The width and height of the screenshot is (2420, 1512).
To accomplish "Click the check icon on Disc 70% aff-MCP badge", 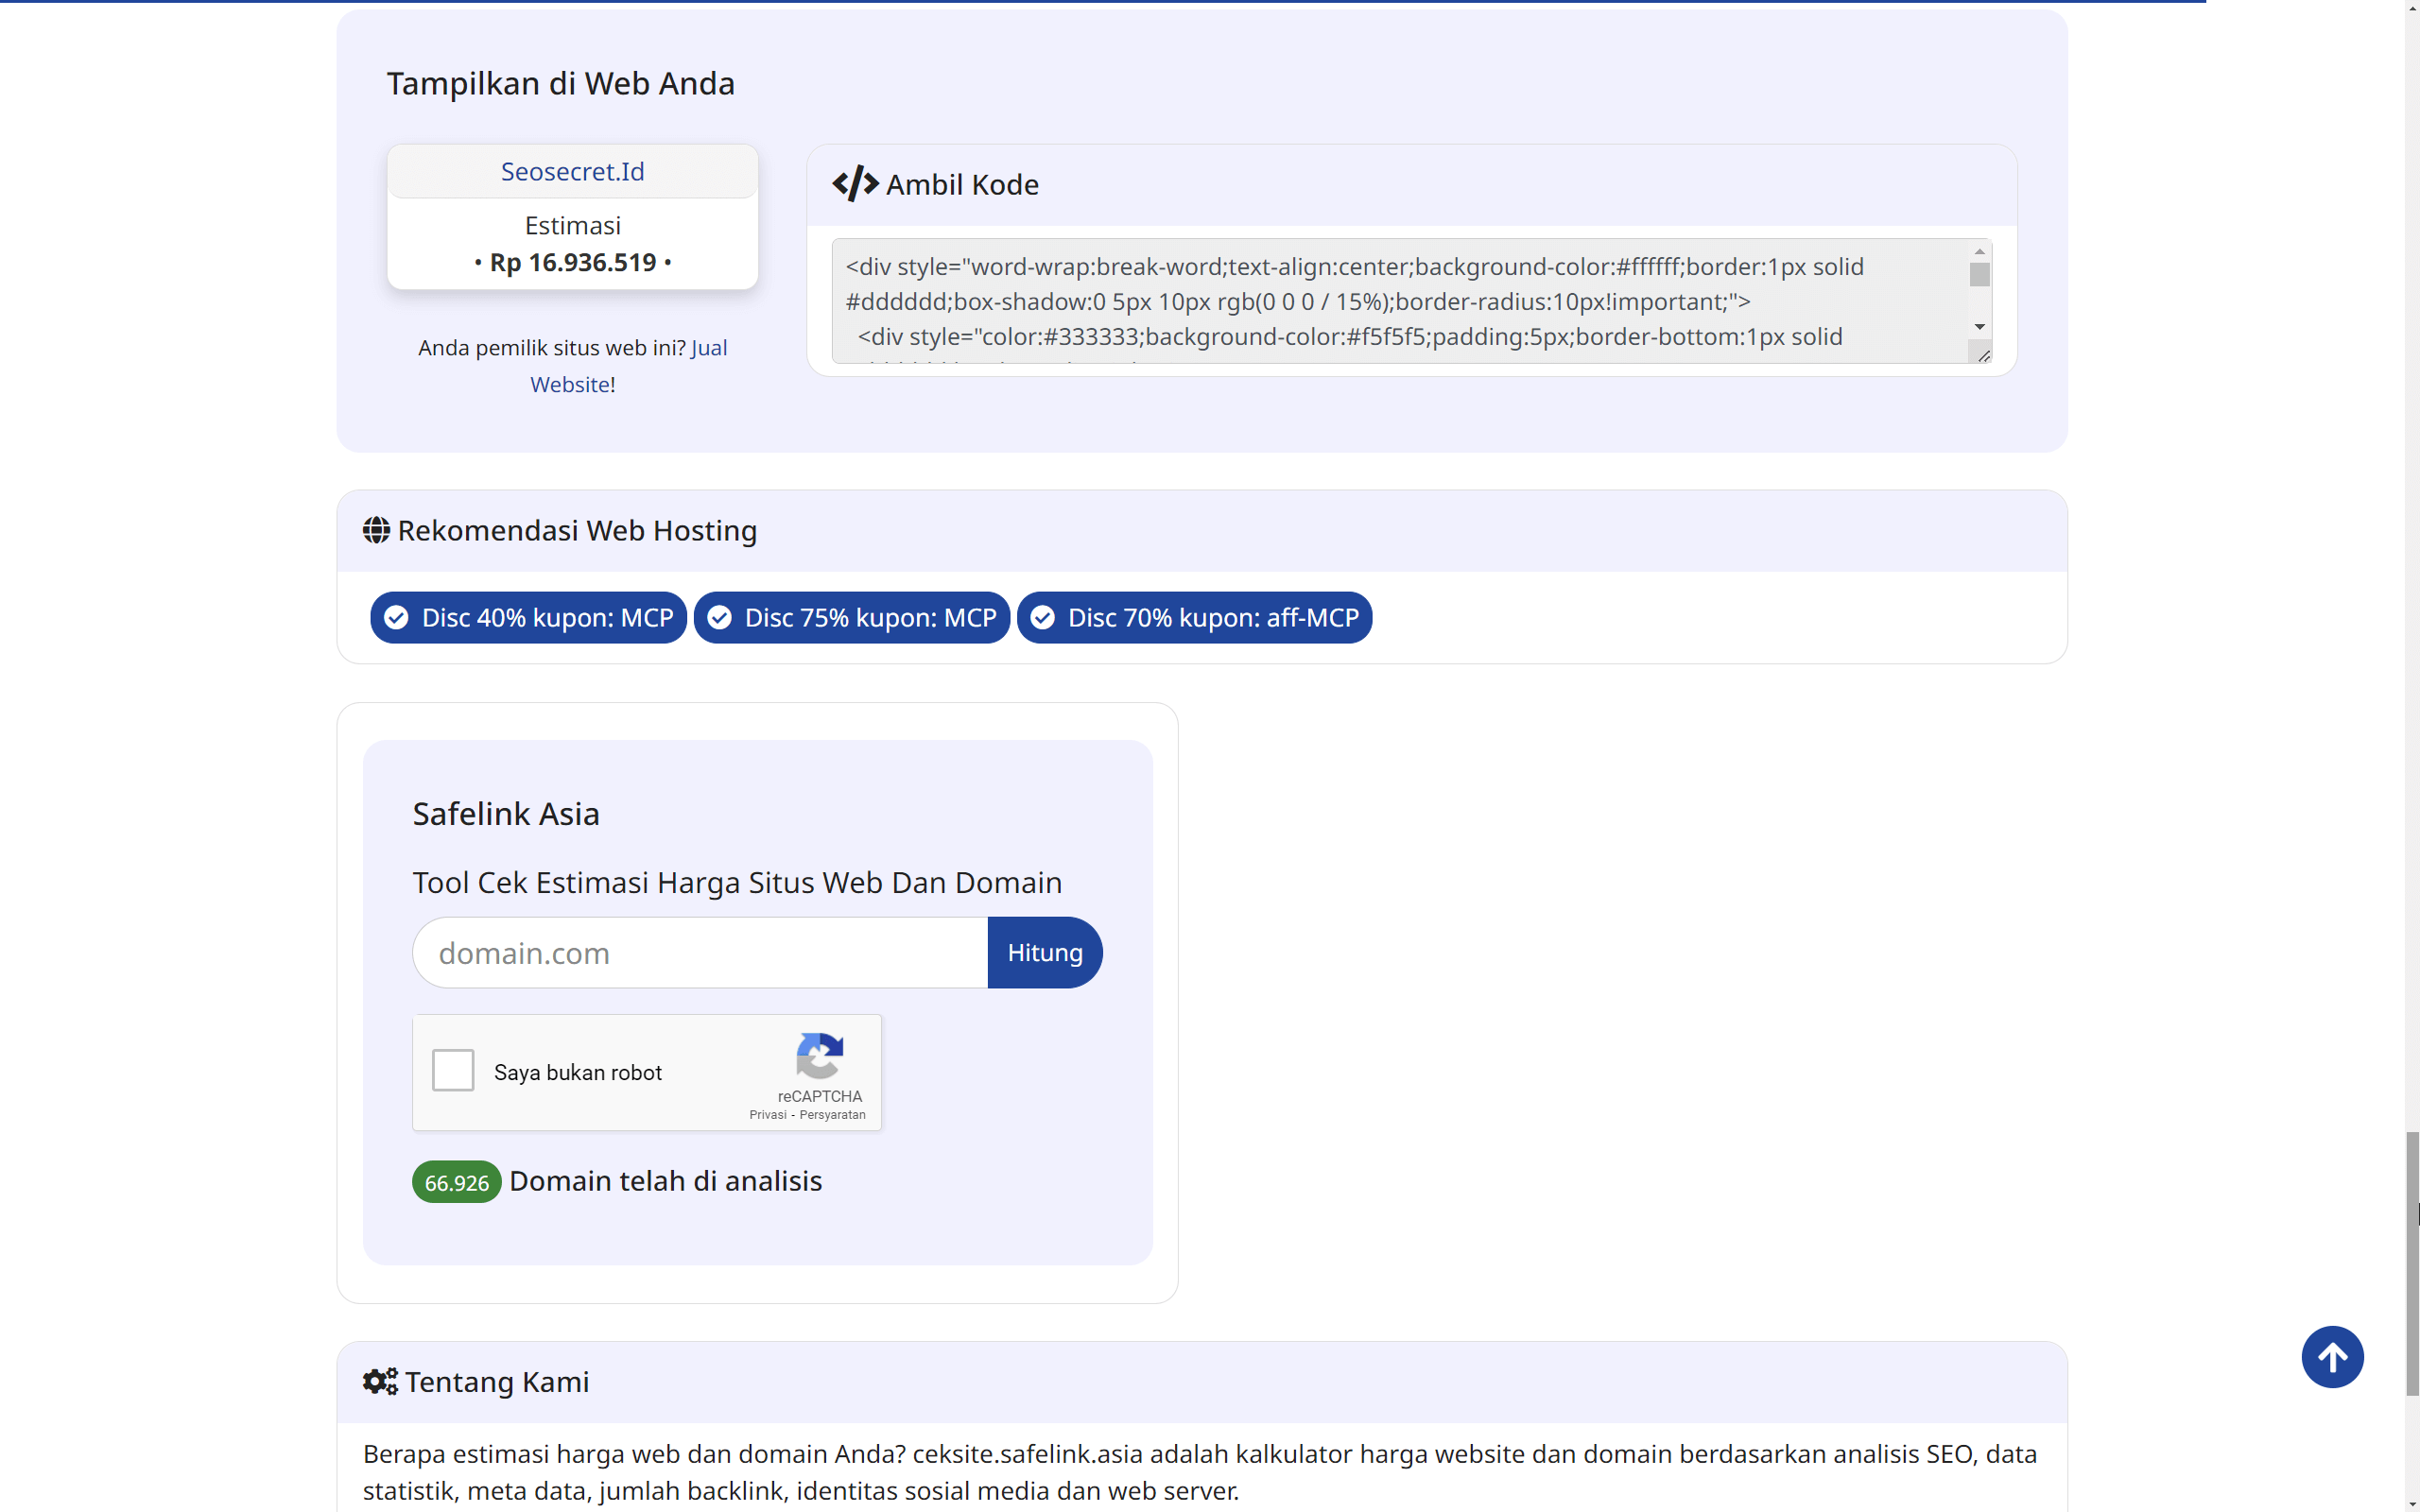I will pyautogui.click(x=1042, y=617).
